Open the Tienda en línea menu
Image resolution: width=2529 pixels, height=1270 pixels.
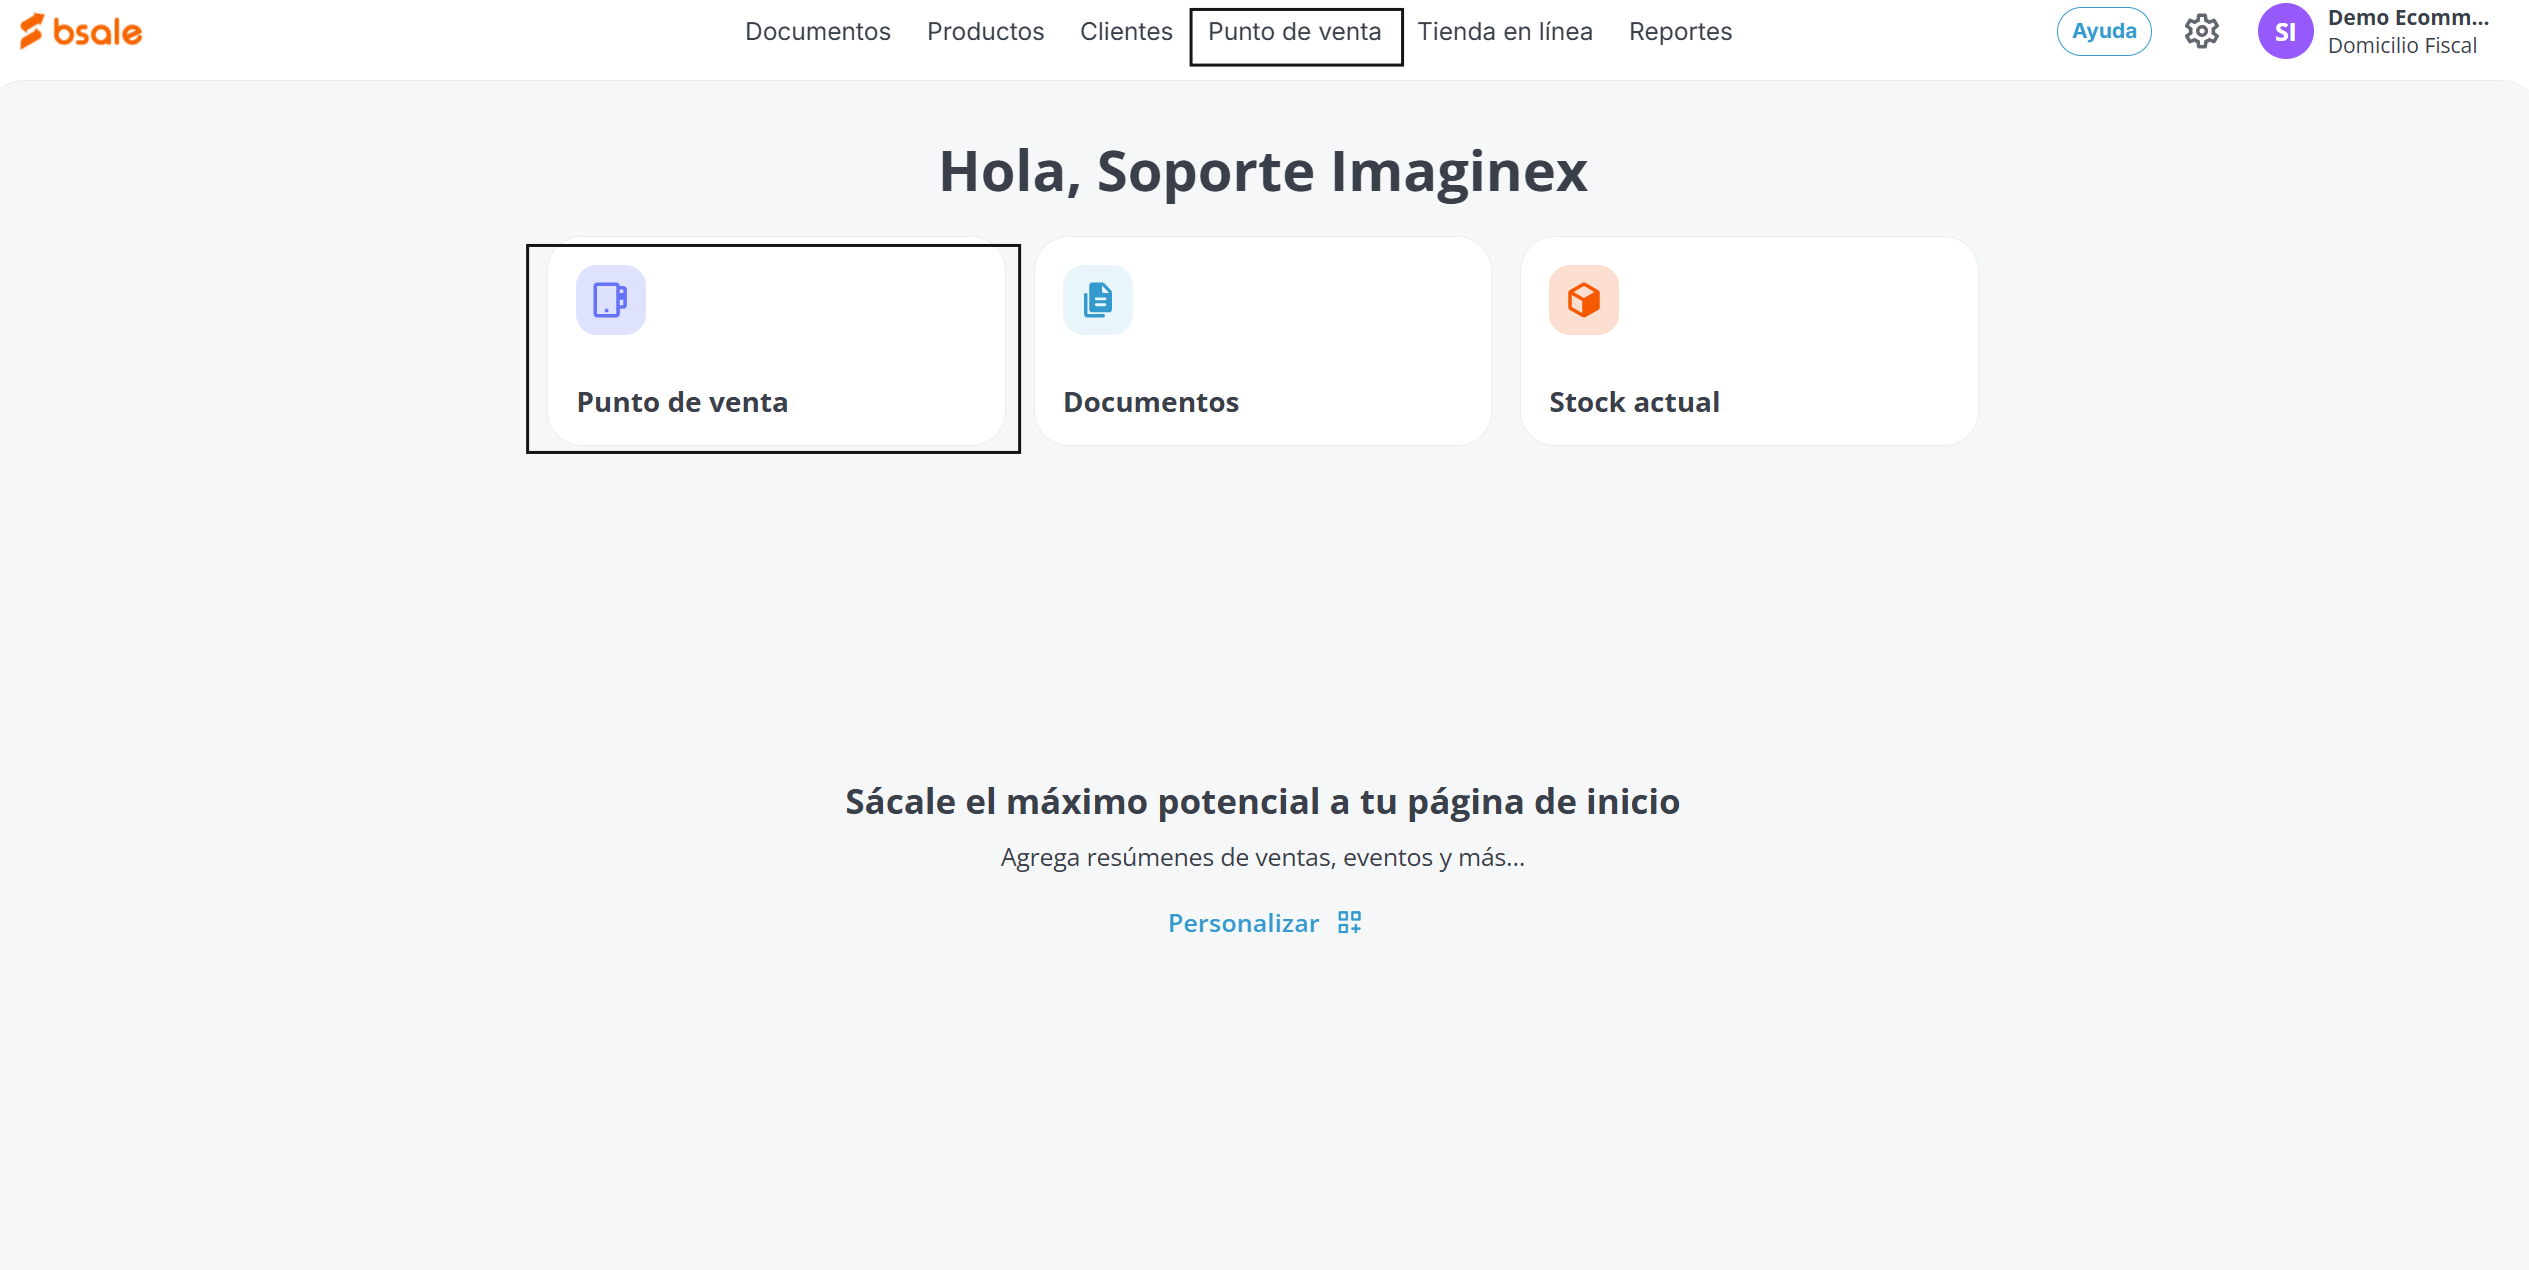pyautogui.click(x=1504, y=32)
